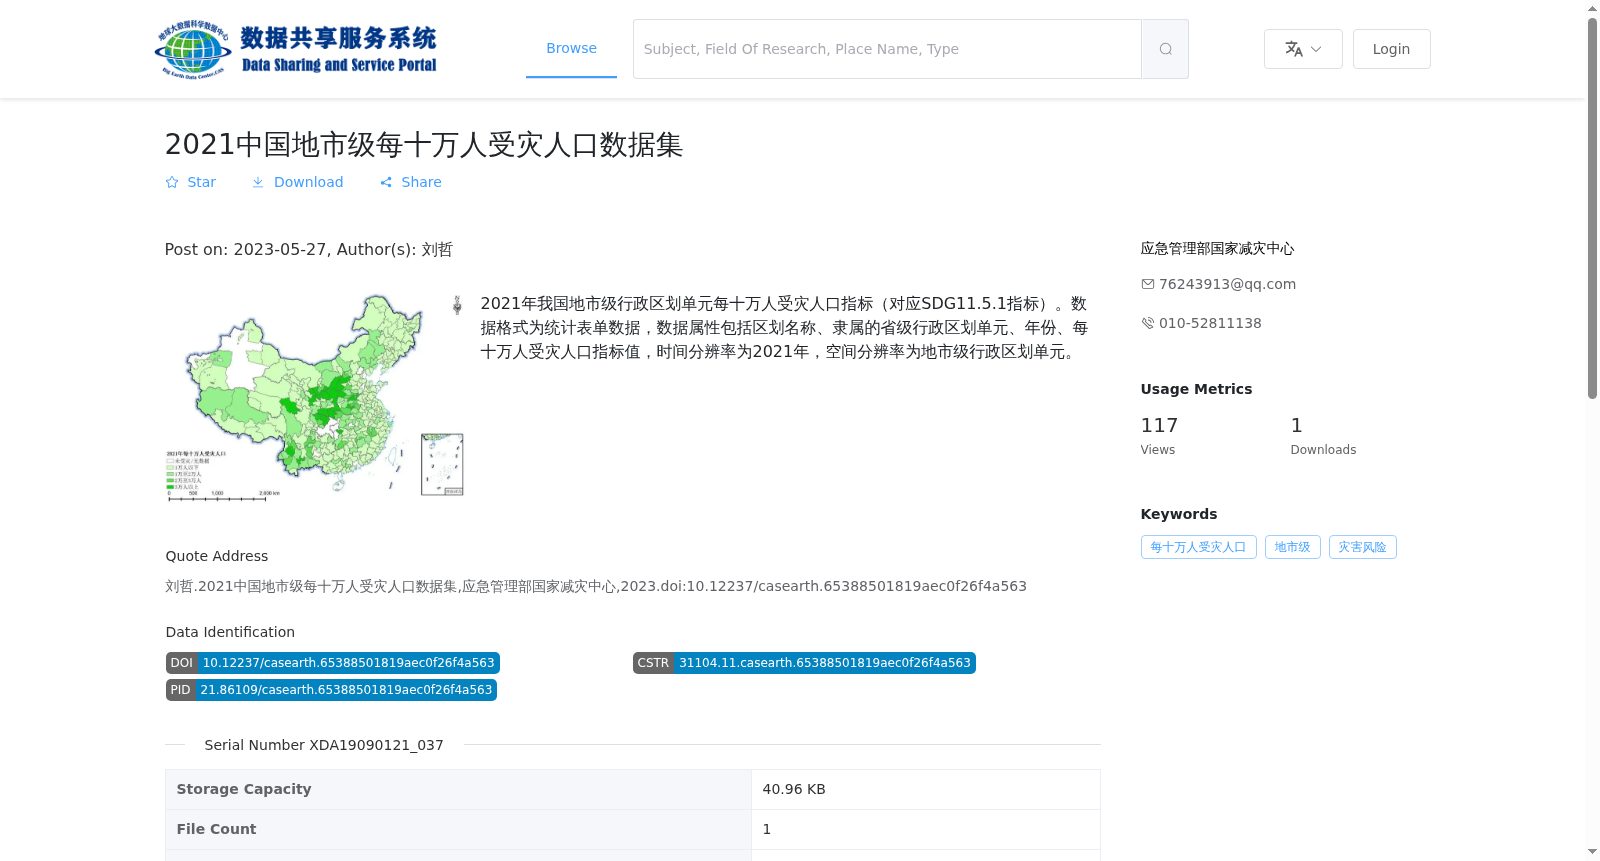Click the Post on 2023-05-27 author line

(x=309, y=250)
